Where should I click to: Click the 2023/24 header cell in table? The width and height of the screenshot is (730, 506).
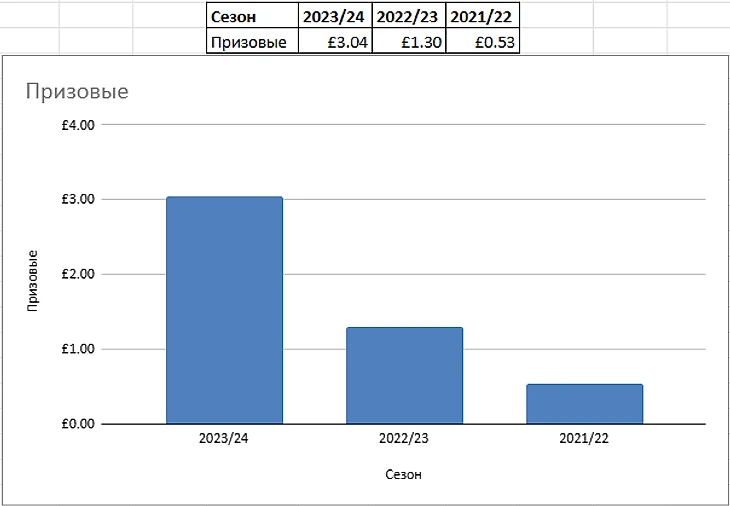pos(335,16)
